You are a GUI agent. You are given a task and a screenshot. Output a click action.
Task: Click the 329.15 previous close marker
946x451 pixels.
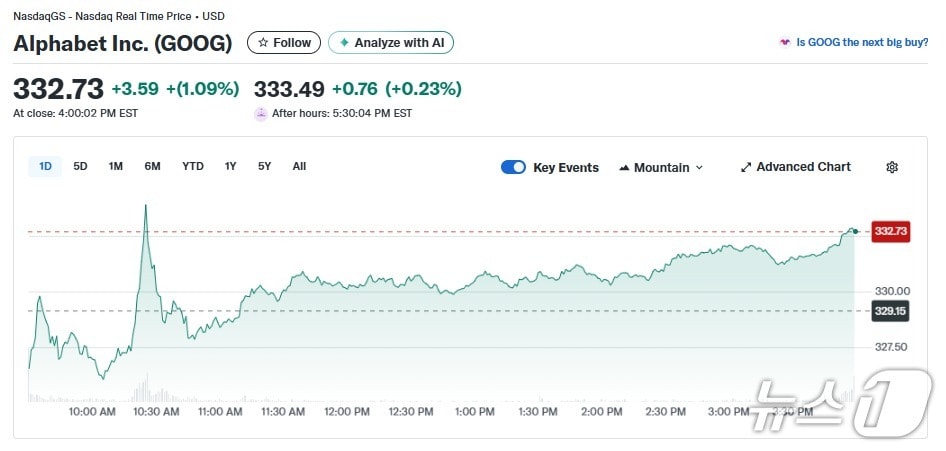click(x=890, y=311)
